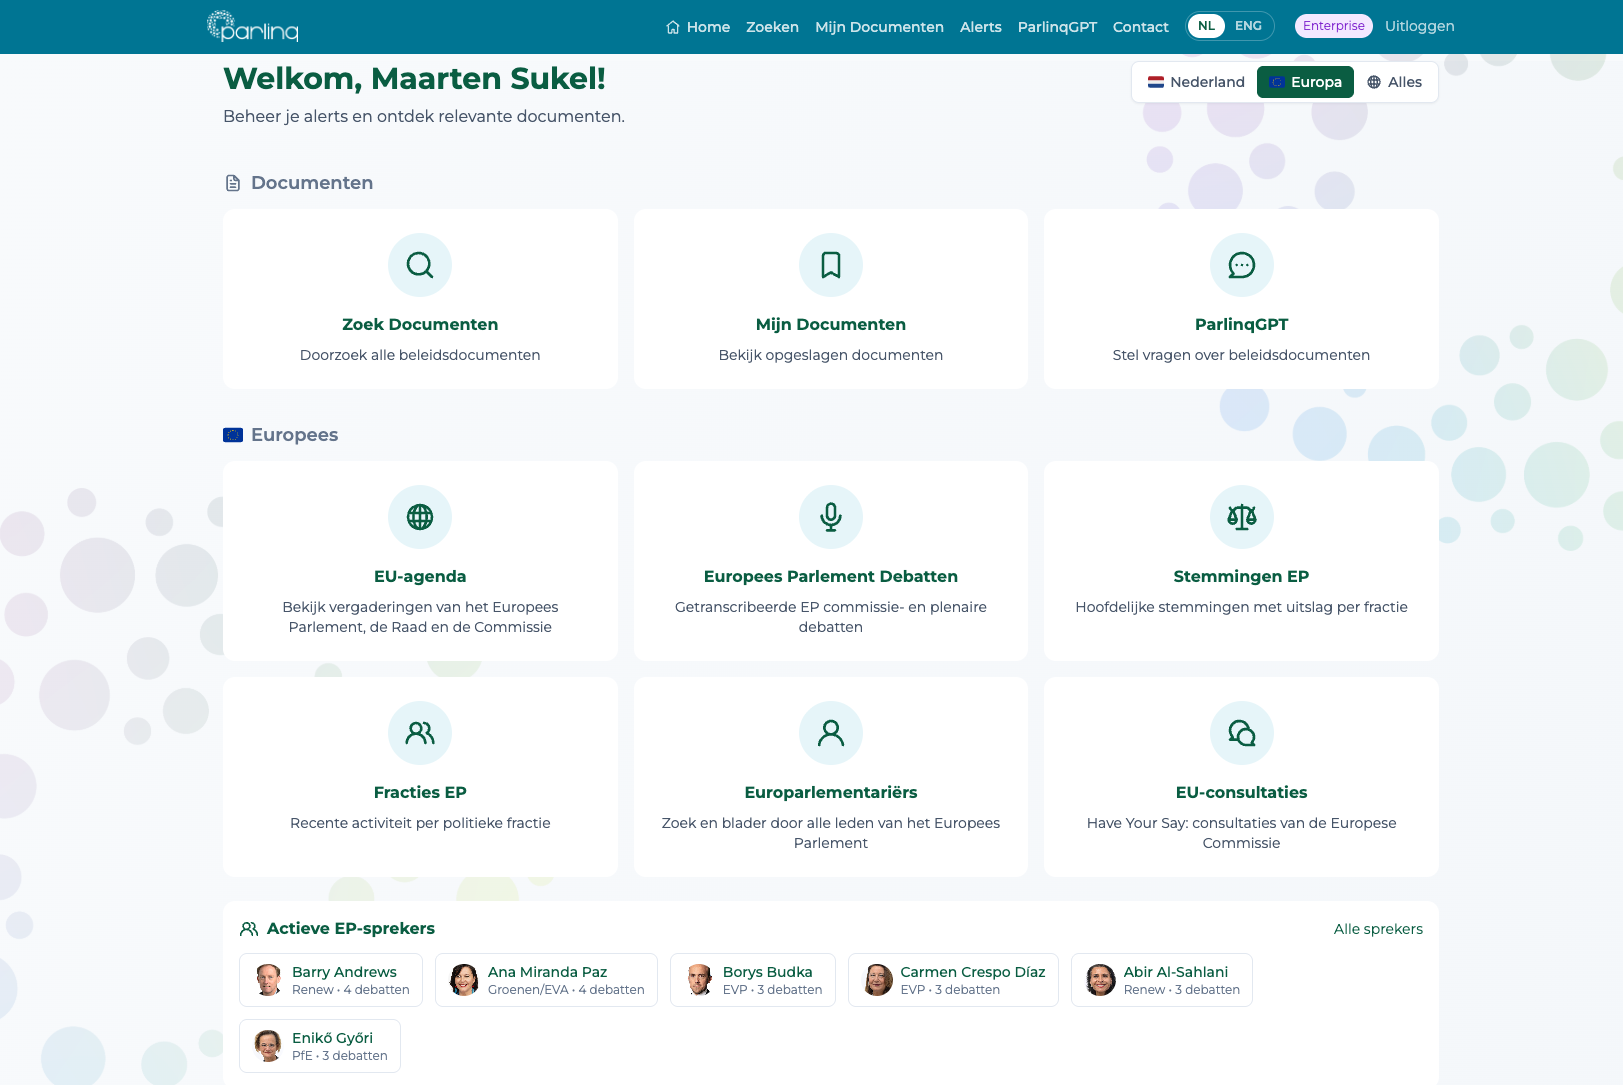Click the Uitloggen link
The image size is (1623, 1085).
1419,26
